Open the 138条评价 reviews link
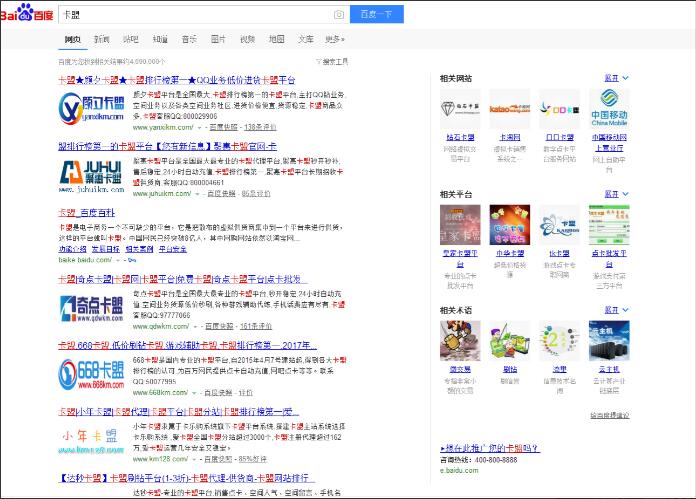Screen dimensions: 696x499 tap(260, 128)
